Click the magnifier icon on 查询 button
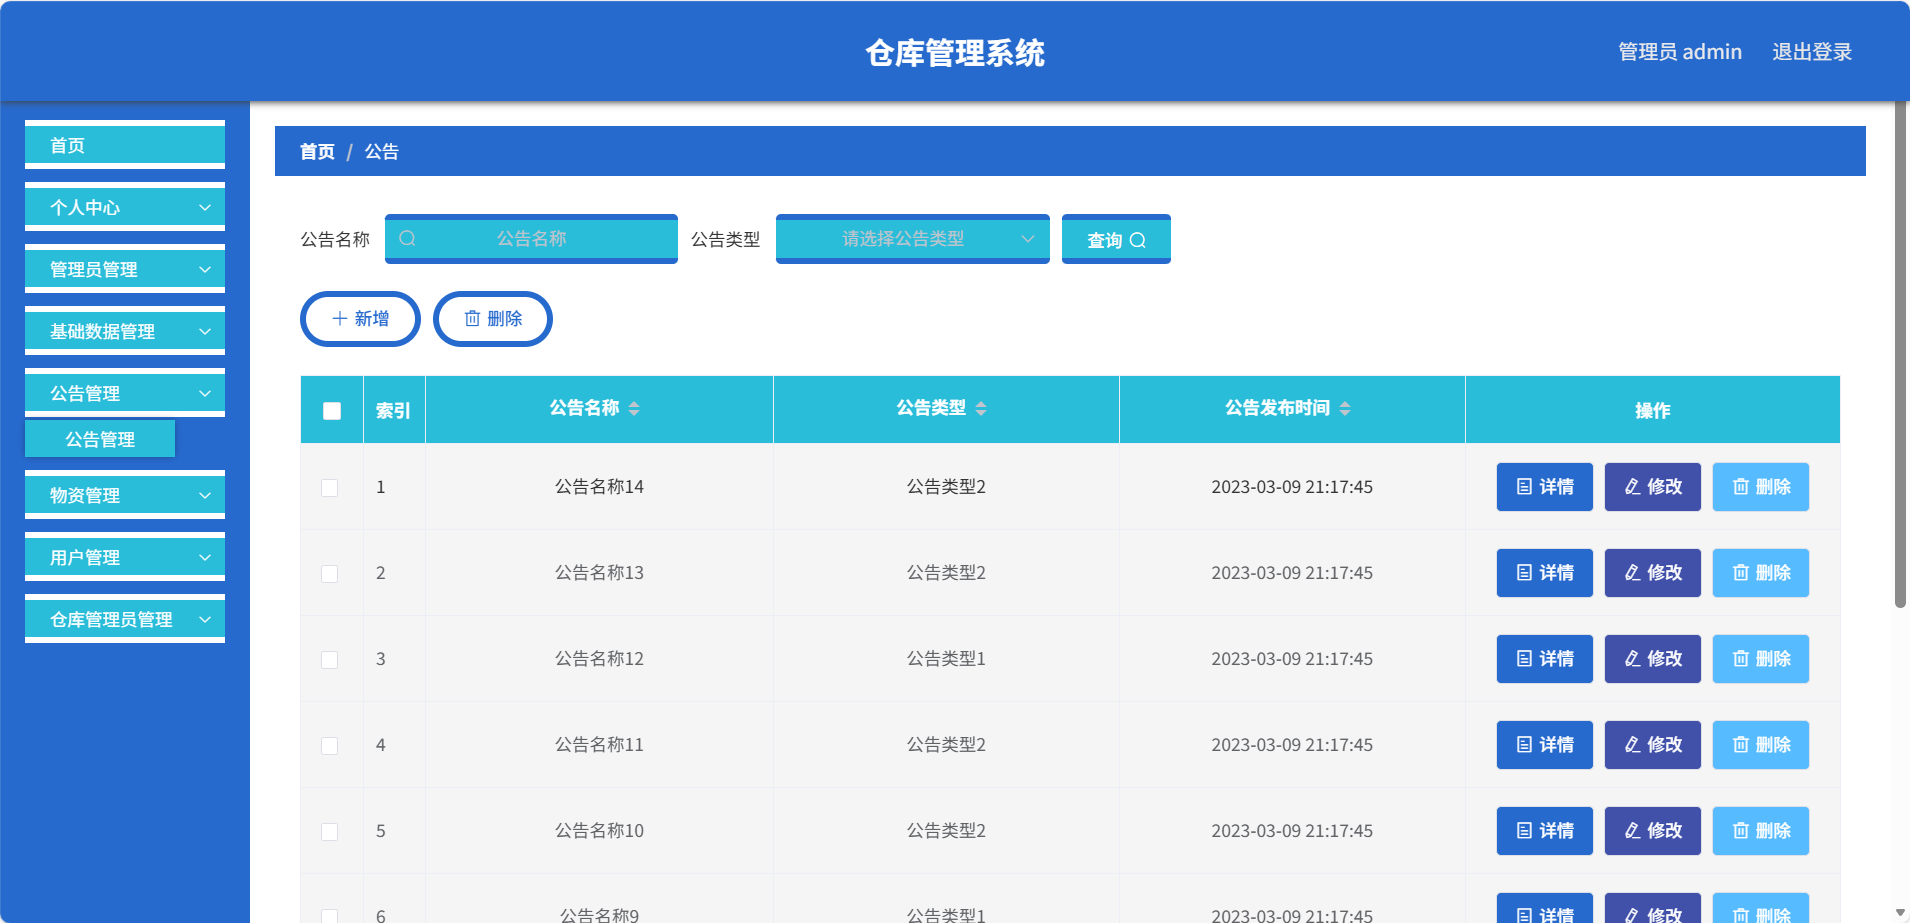 coord(1138,240)
